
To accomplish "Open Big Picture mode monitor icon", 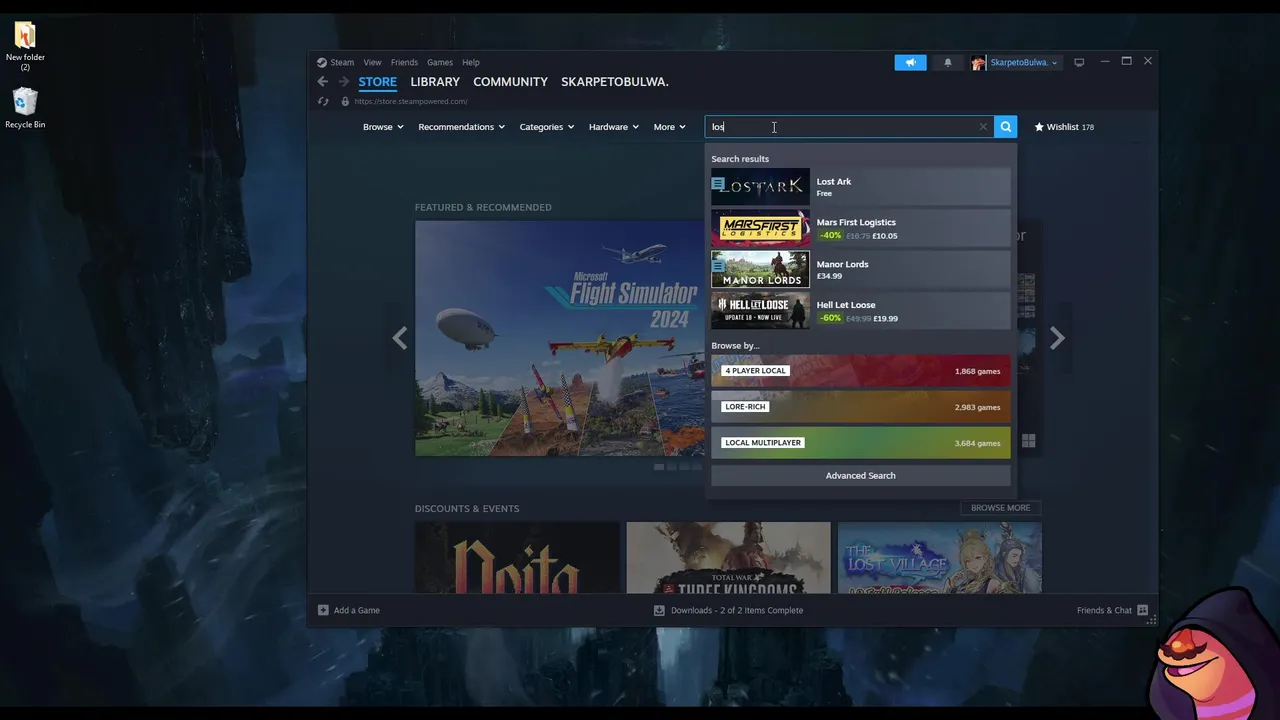I will click(x=1079, y=62).
